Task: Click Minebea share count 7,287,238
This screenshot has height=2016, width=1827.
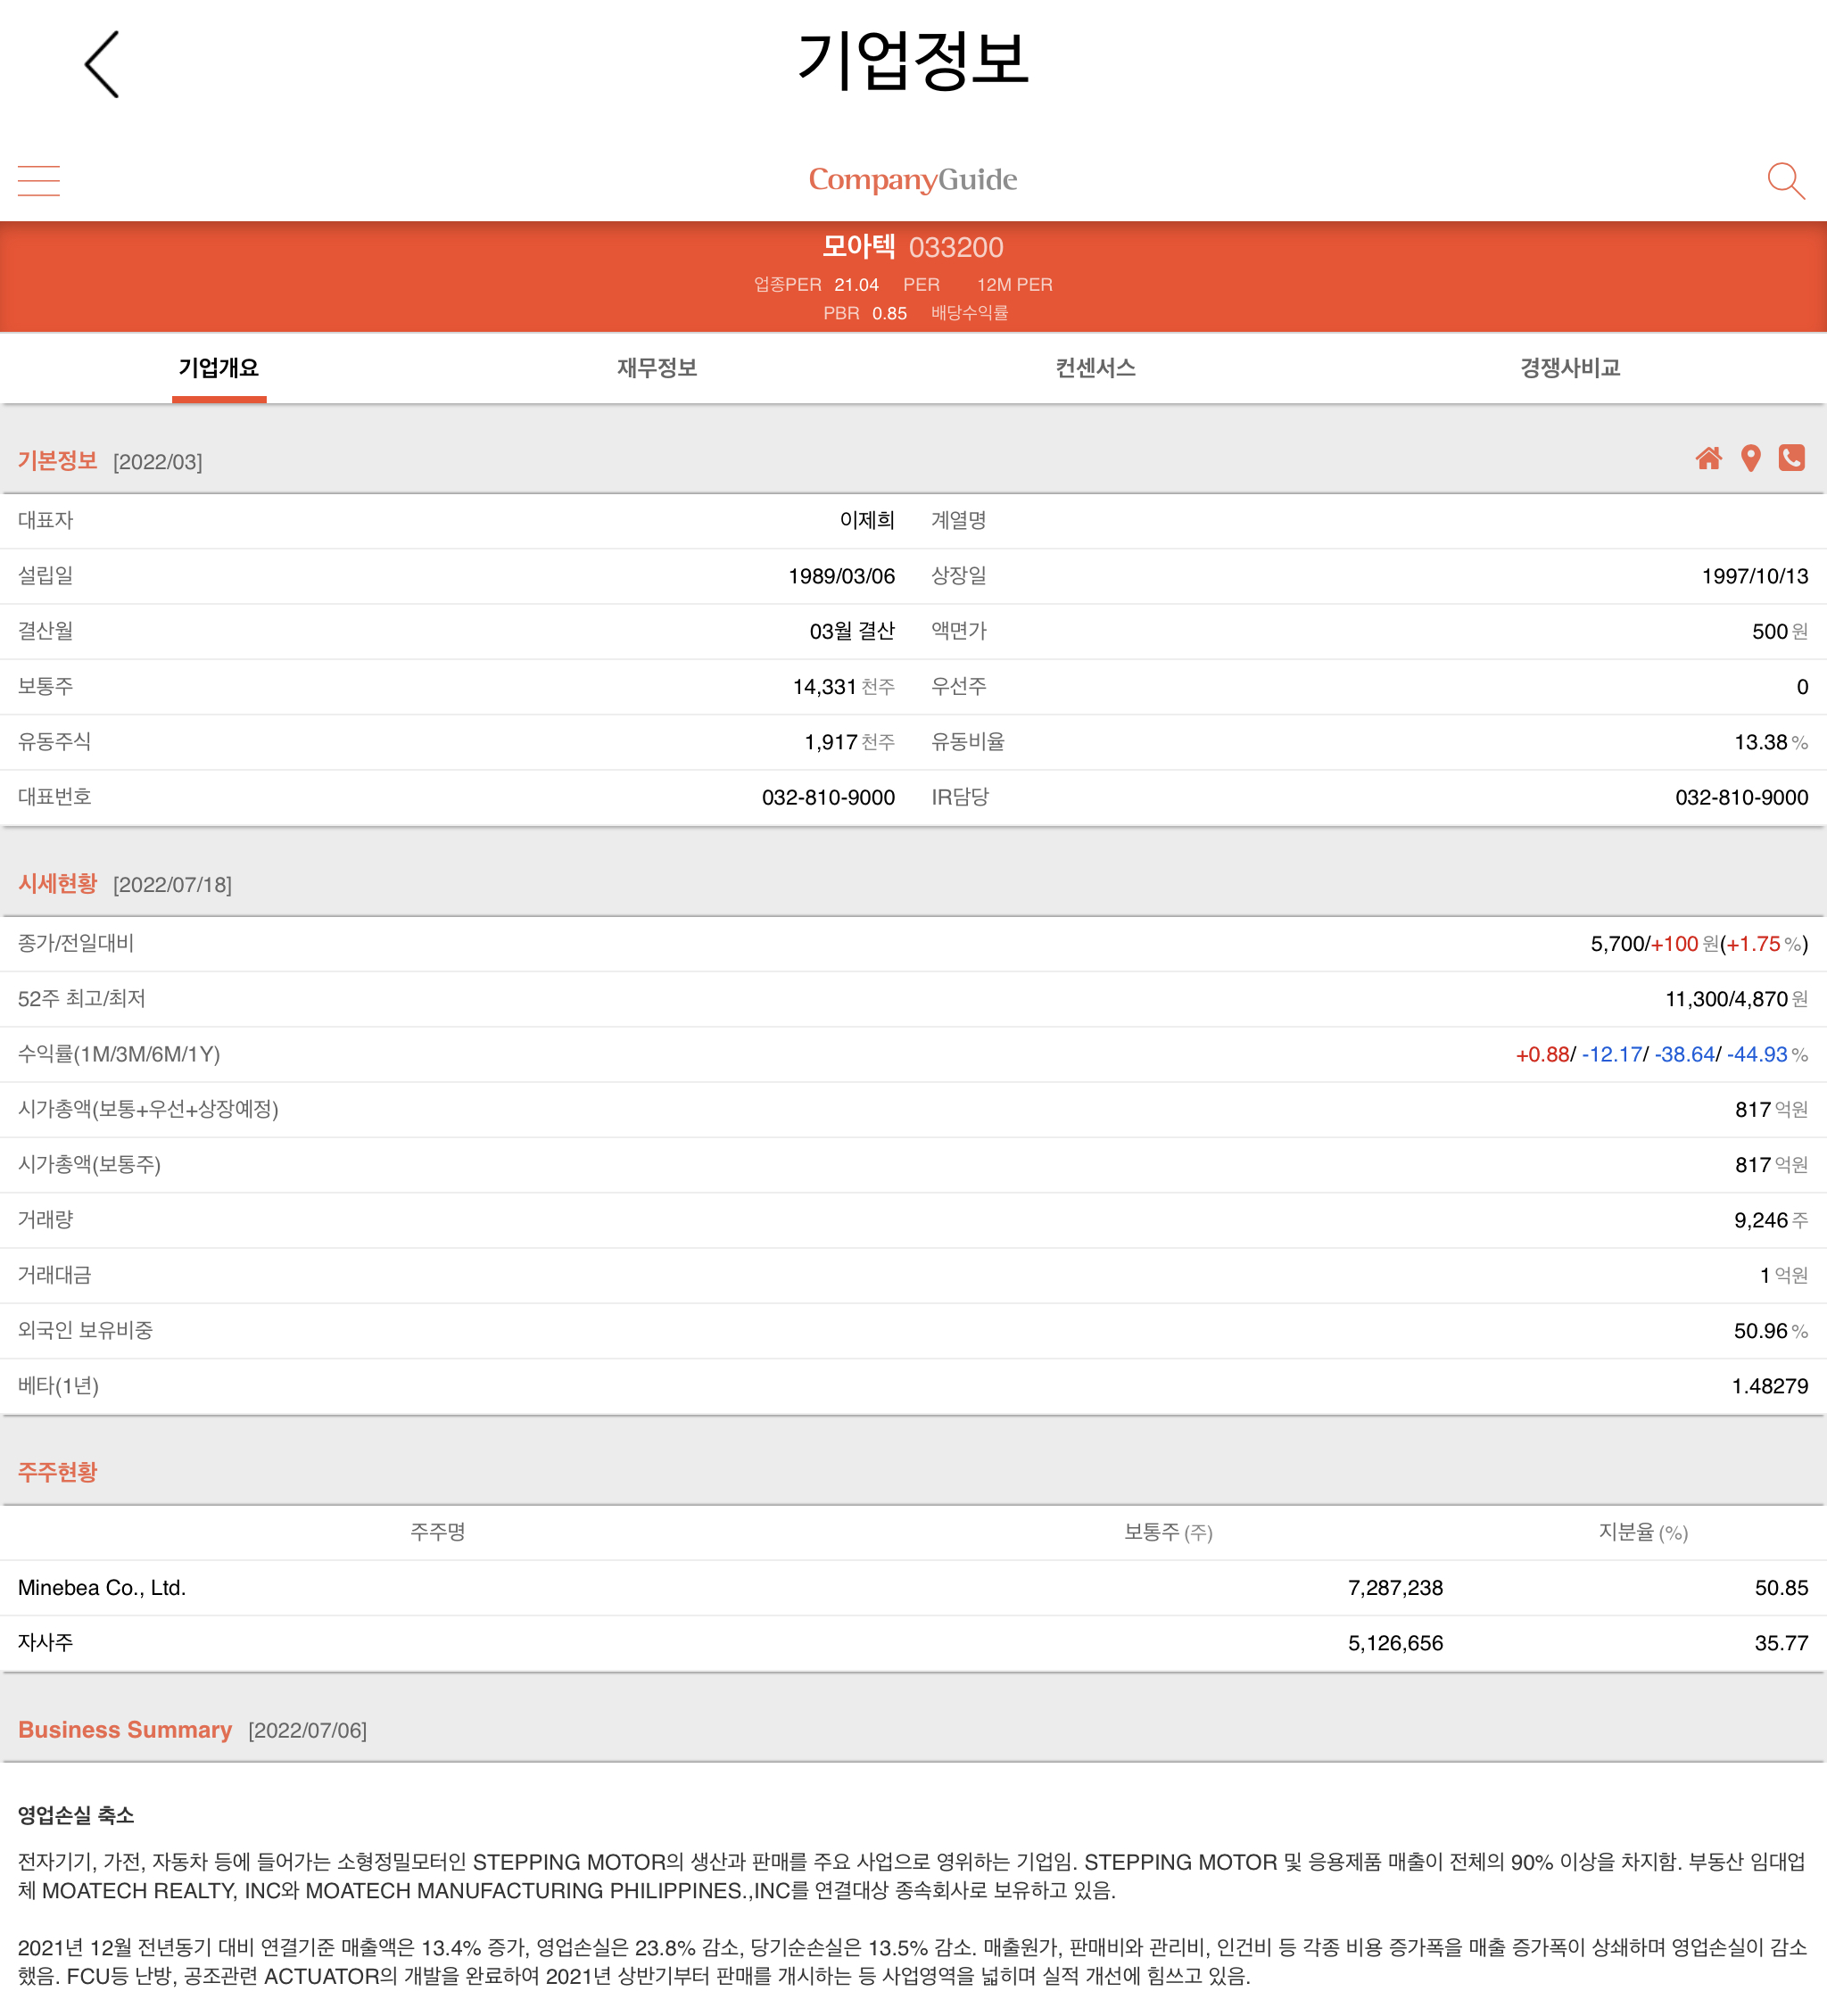Action: coord(1395,1588)
